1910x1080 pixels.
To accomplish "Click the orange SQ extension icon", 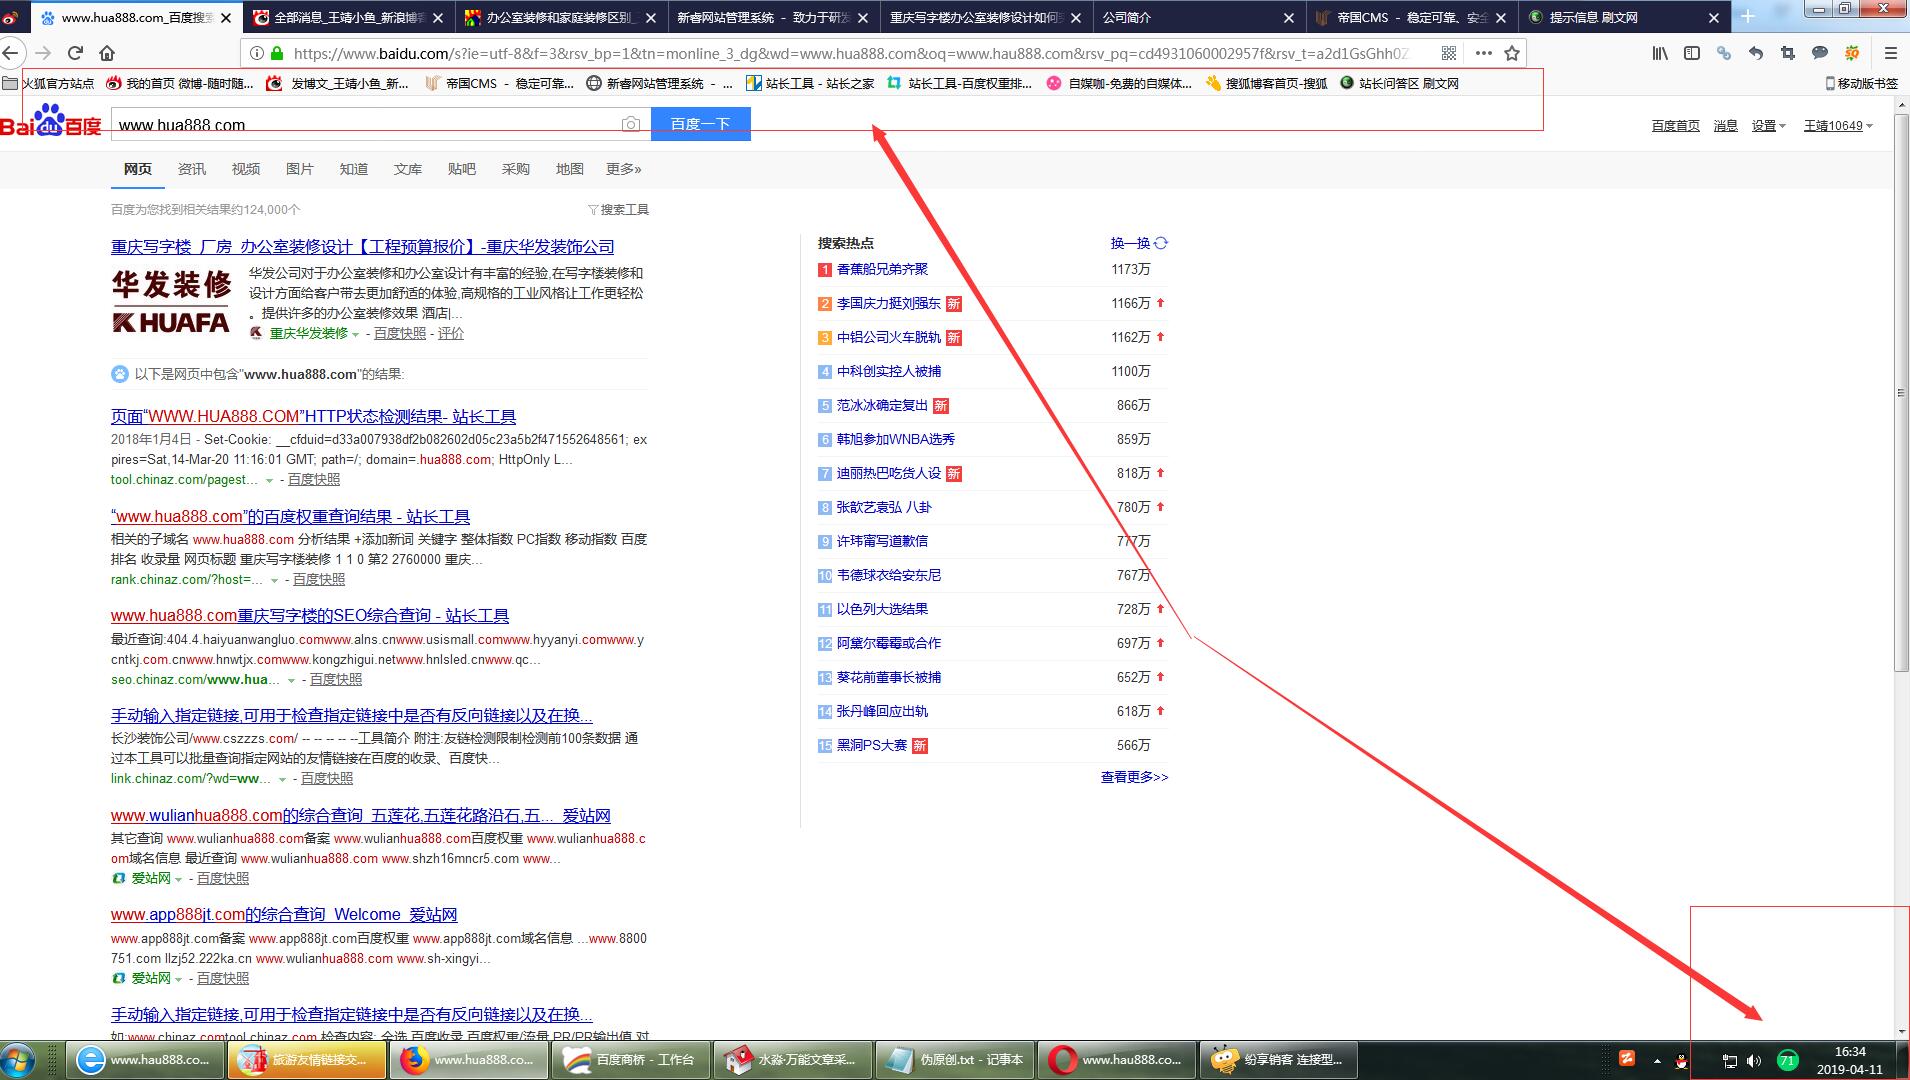I will click(x=1852, y=53).
